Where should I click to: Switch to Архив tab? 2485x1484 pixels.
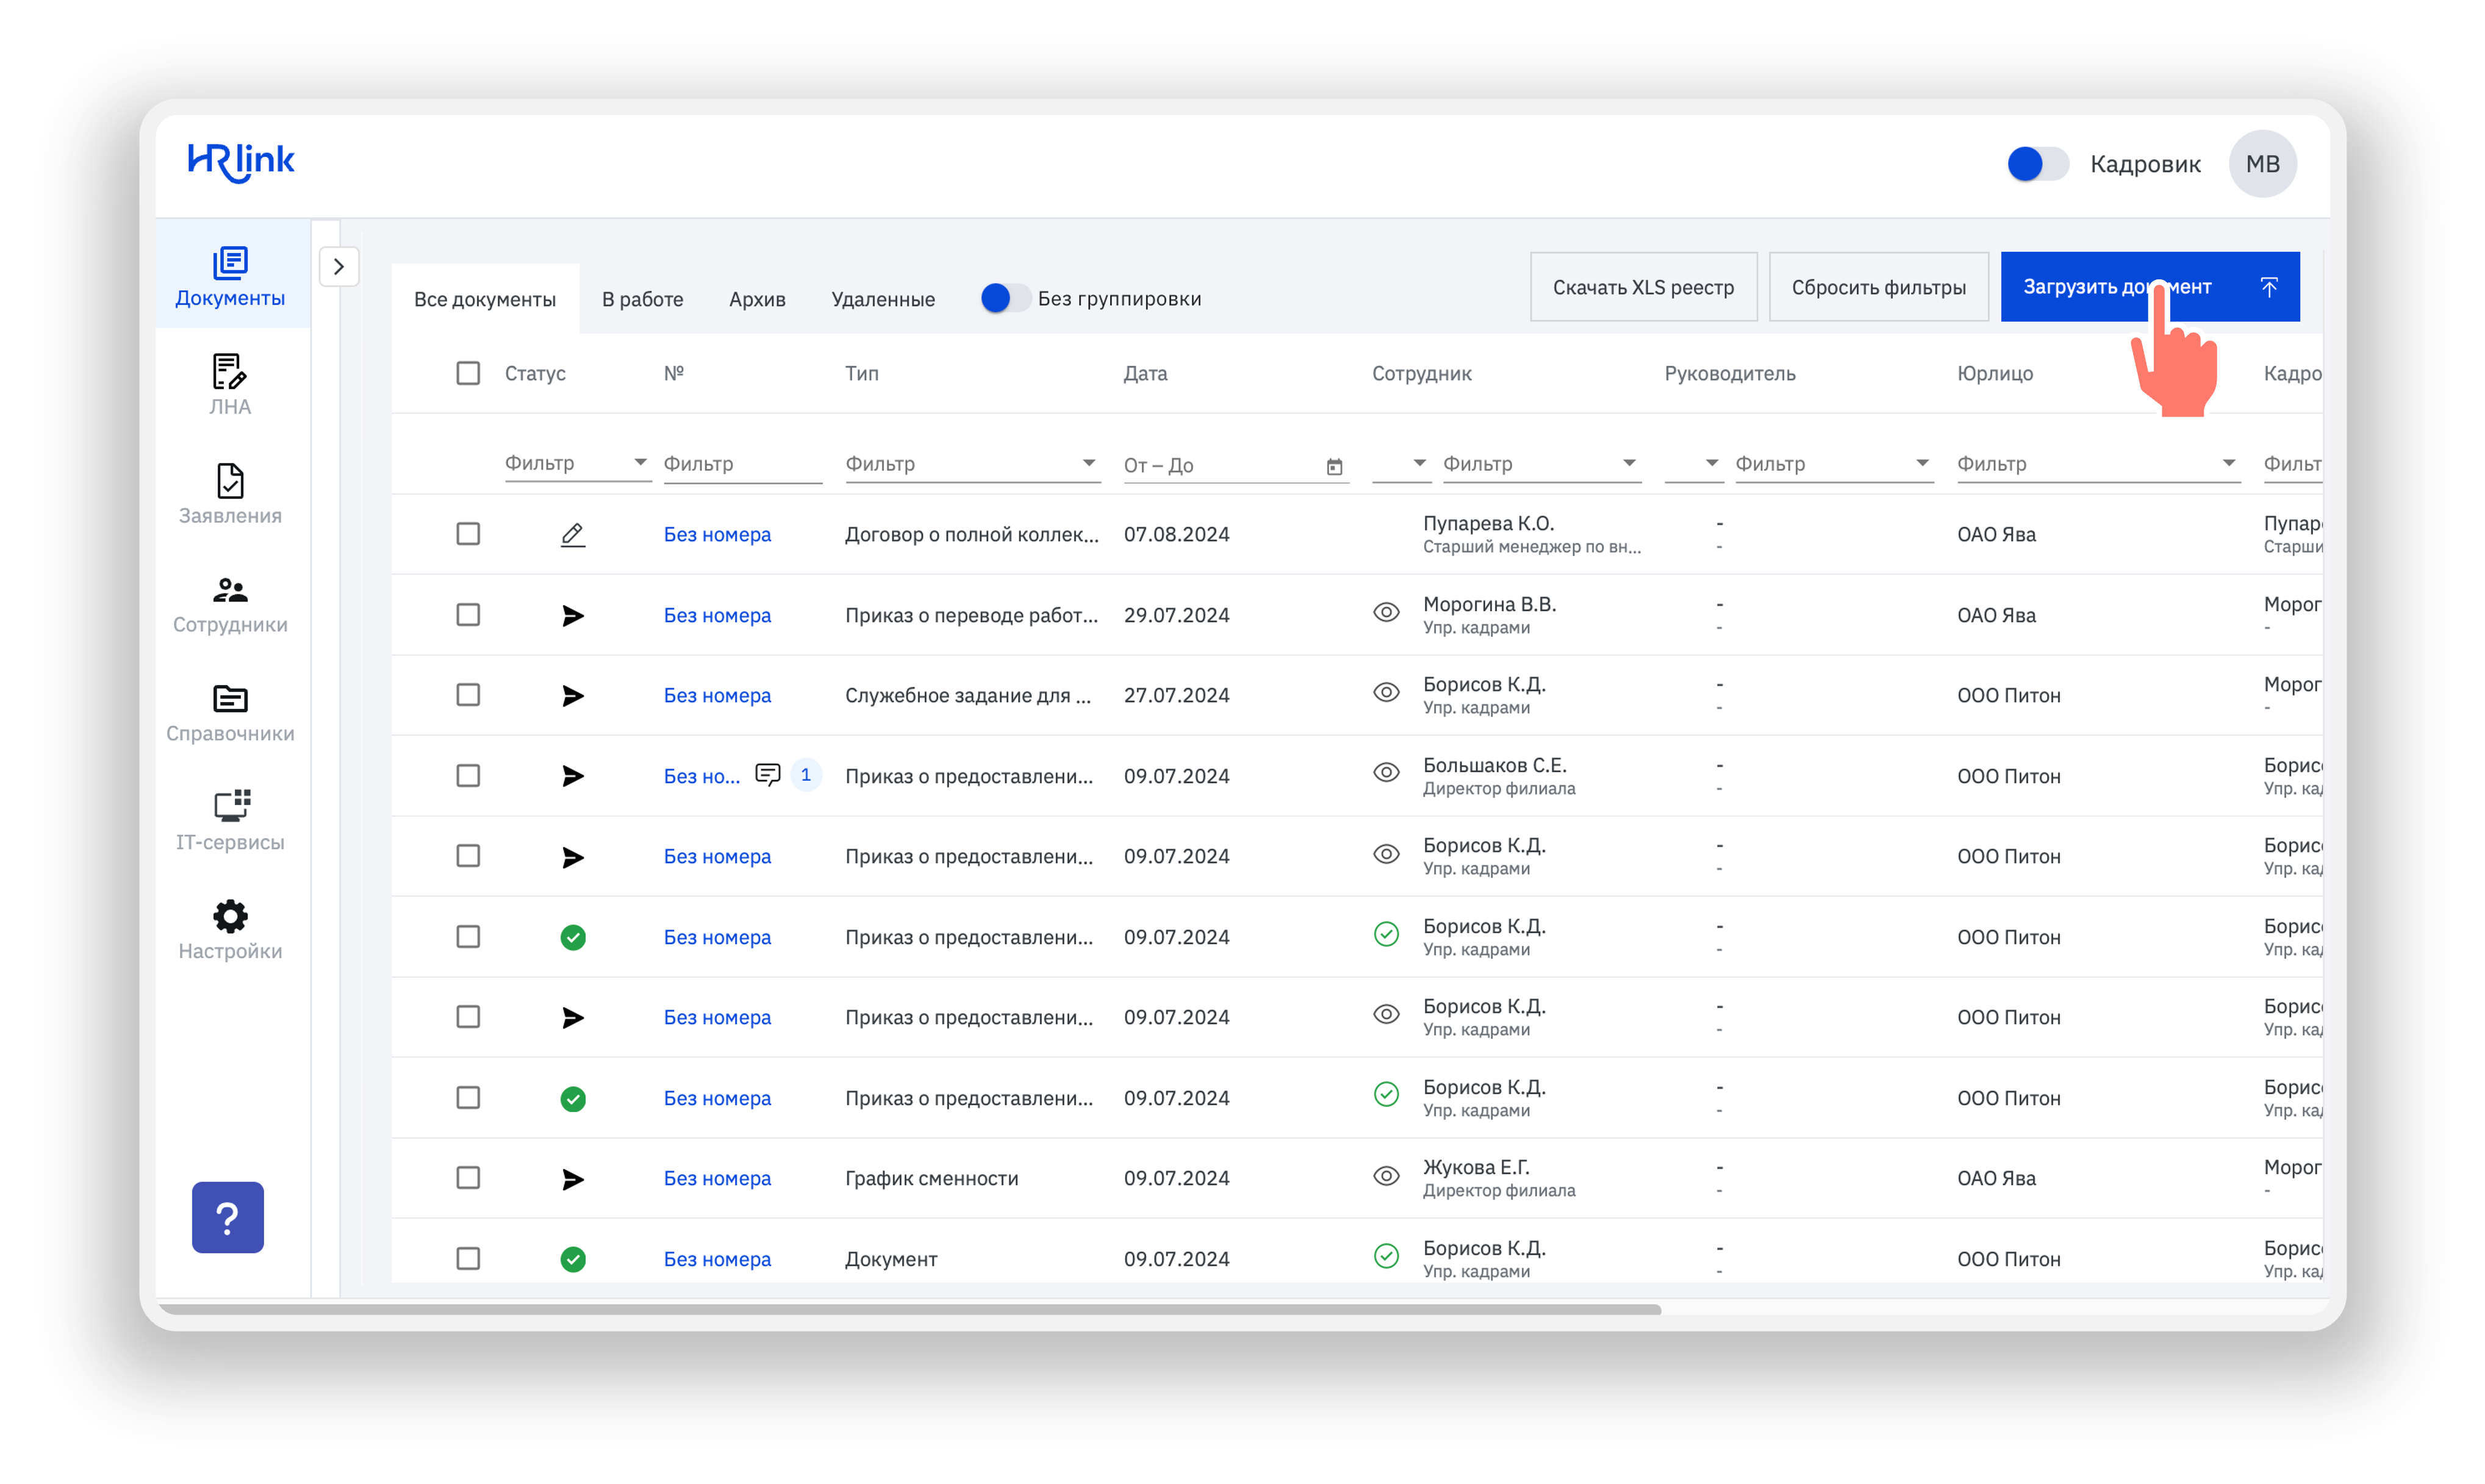(x=757, y=299)
